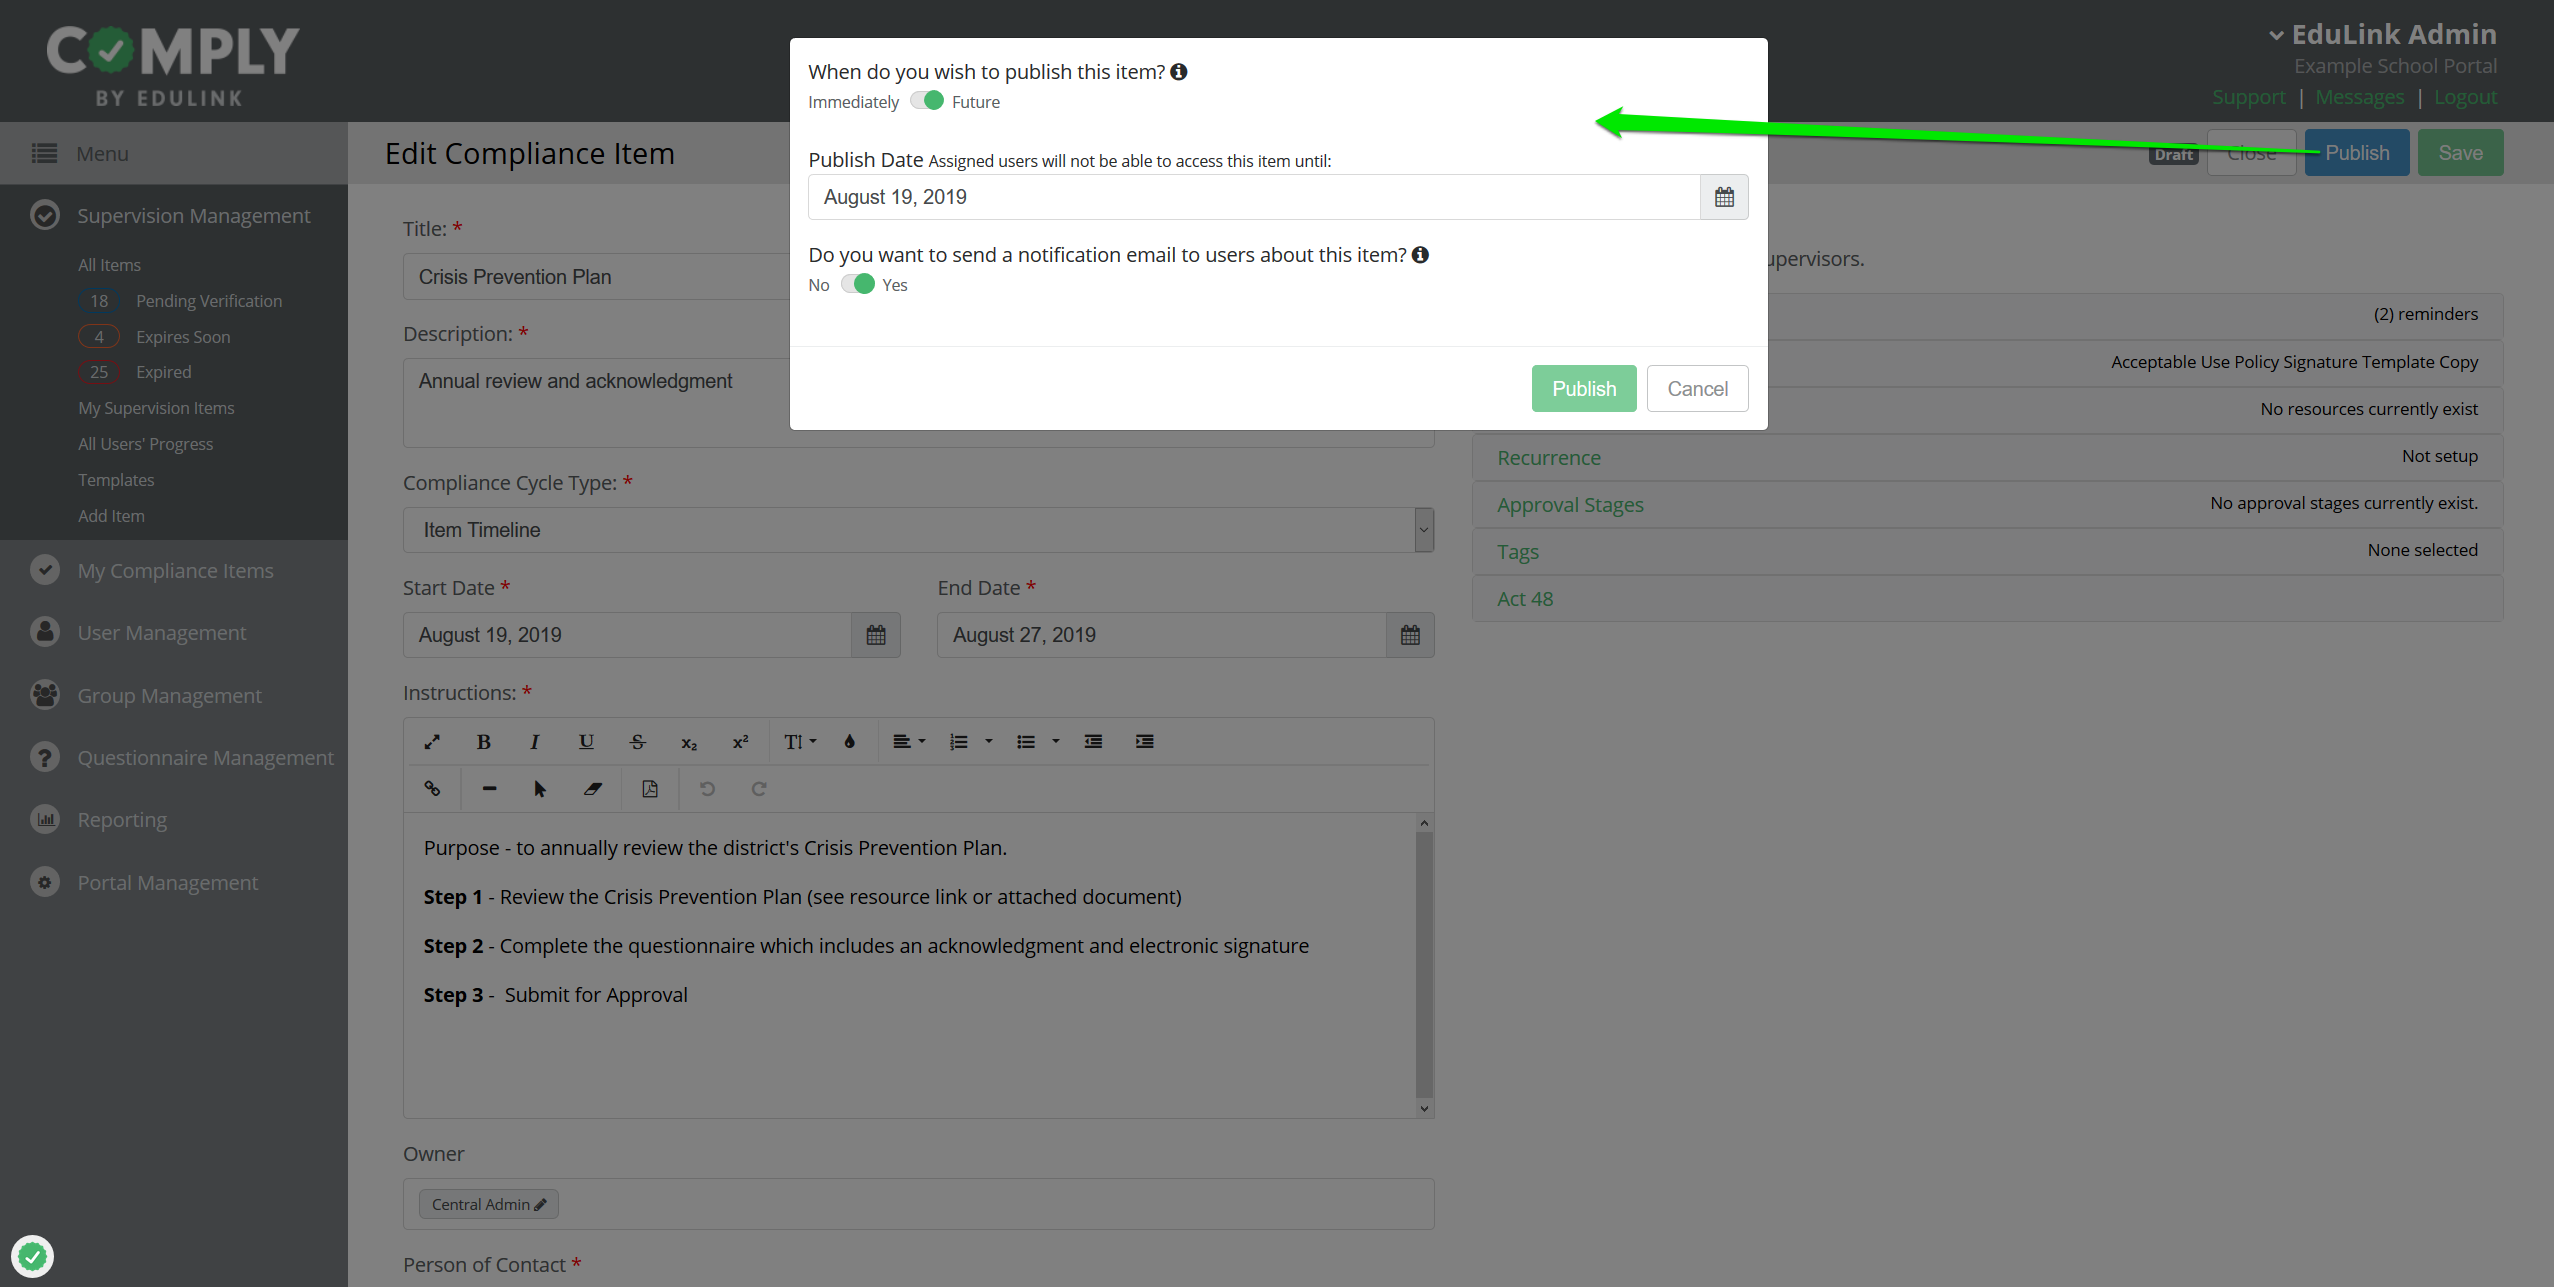Image resolution: width=2554 pixels, height=1287 pixels.
Task: Click the text color droplet icon
Action: tap(849, 742)
